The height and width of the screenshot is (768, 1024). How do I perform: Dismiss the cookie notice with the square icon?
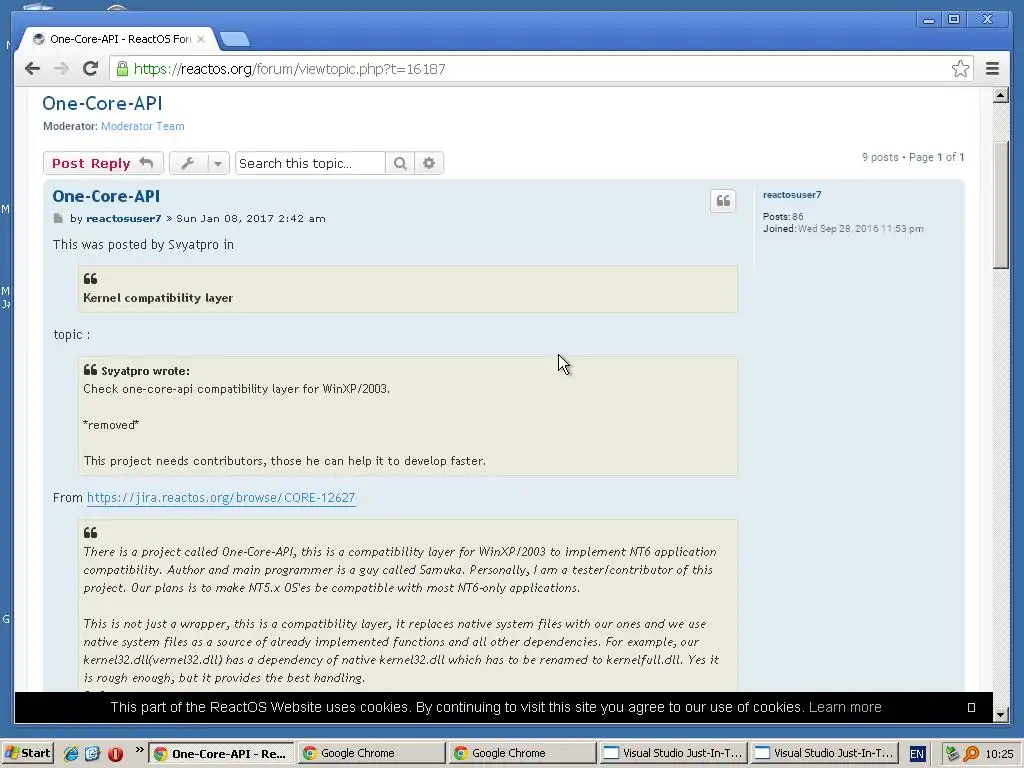971,707
